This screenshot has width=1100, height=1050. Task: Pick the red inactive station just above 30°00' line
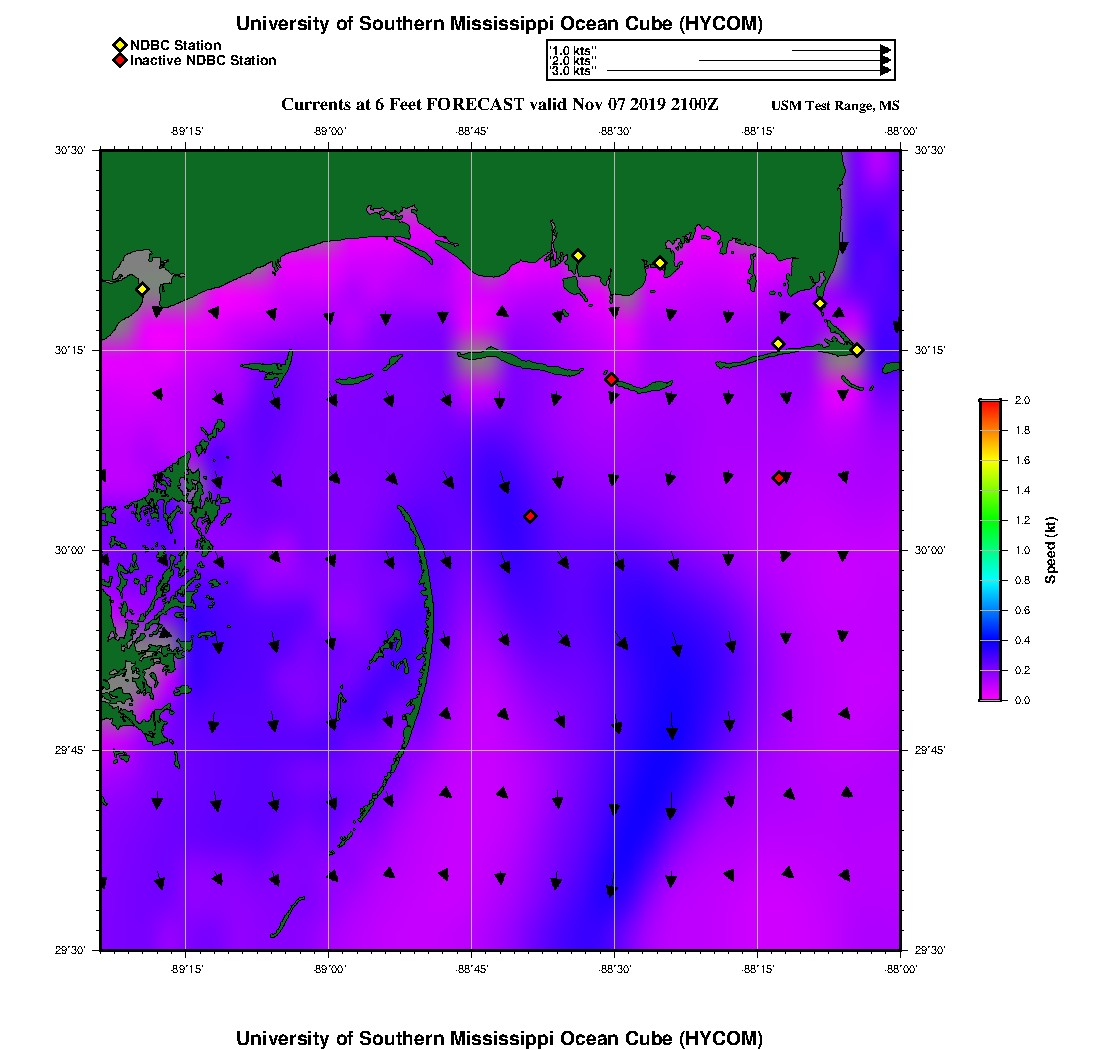click(x=530, y=516)
